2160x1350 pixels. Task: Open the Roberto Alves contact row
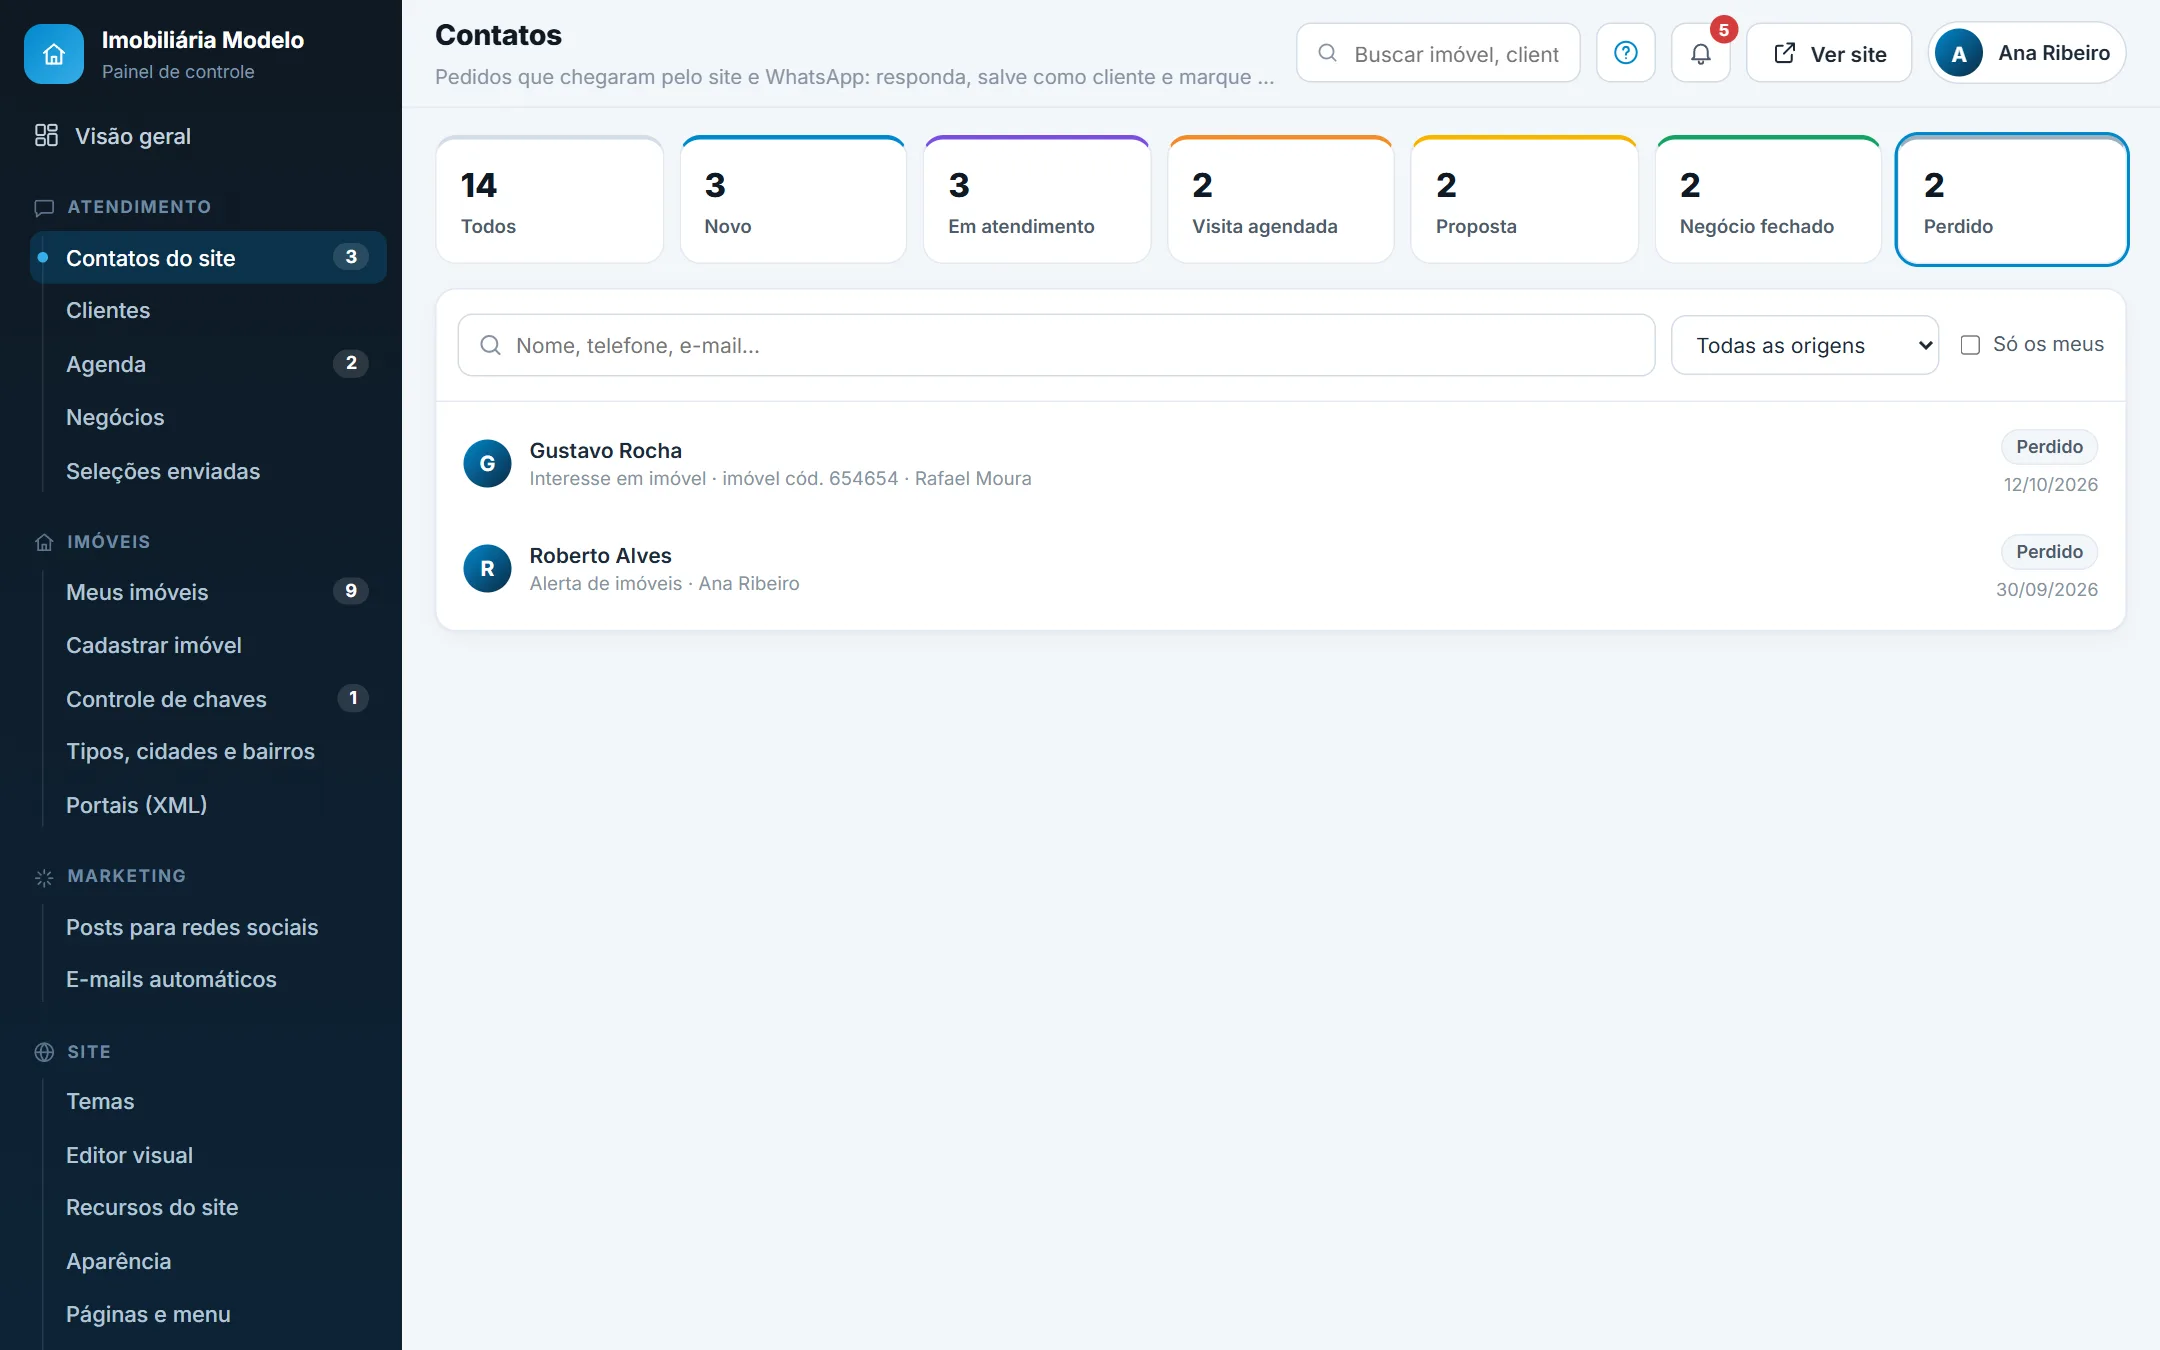click(1281, 569)
